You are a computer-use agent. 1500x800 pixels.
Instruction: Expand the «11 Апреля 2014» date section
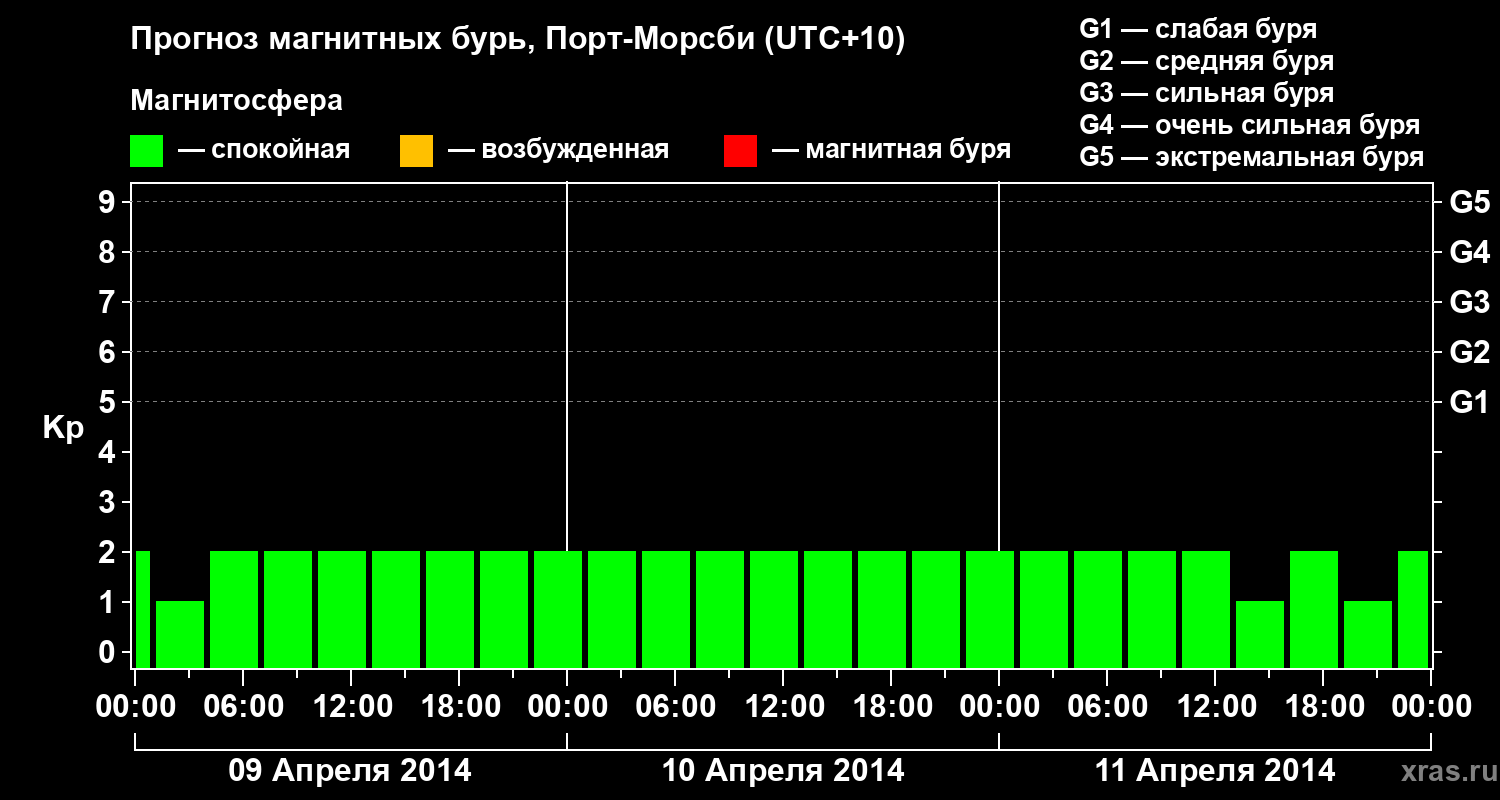[x=1217, y=771]
